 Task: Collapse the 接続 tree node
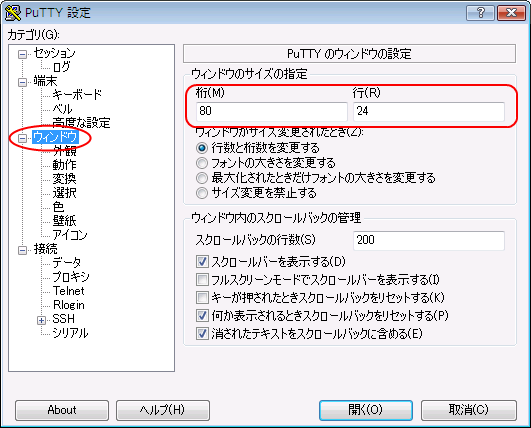click(x=22, y=250)
